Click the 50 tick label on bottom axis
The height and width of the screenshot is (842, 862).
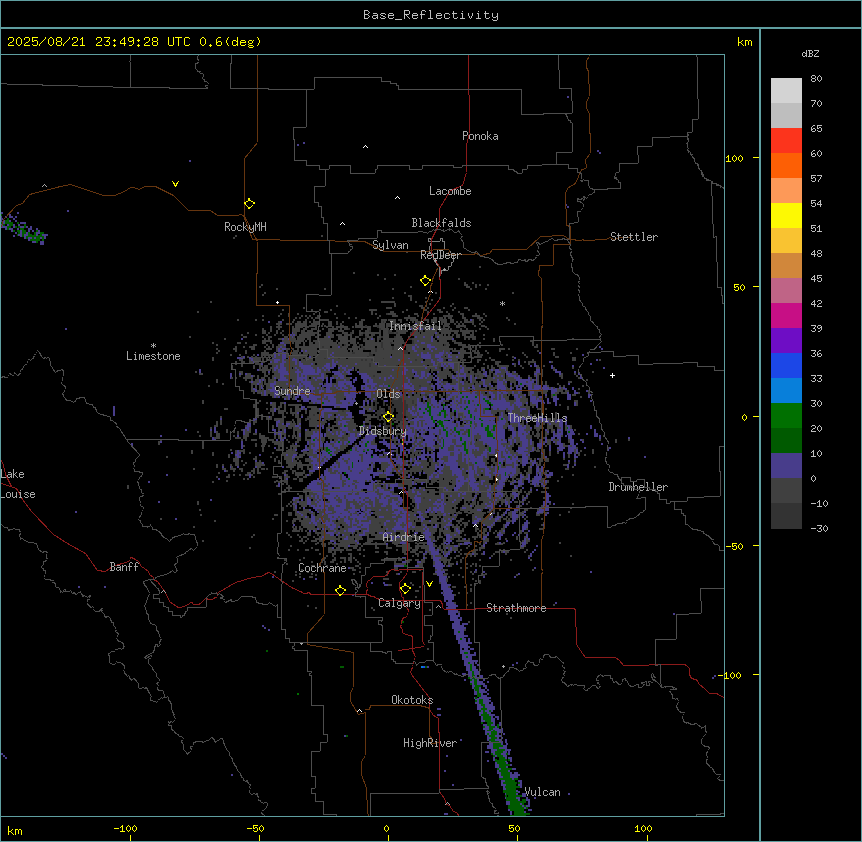514,828
